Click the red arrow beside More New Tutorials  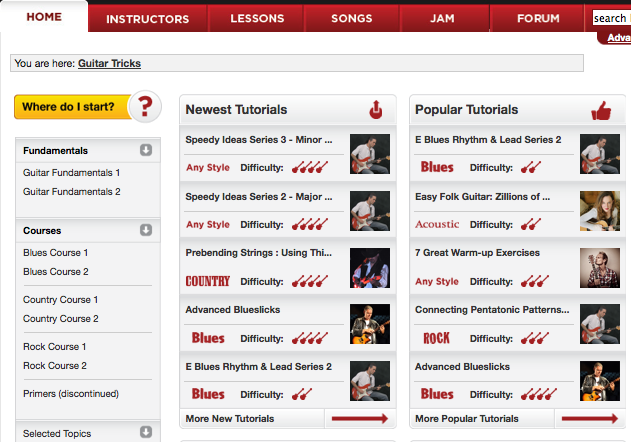359,419
